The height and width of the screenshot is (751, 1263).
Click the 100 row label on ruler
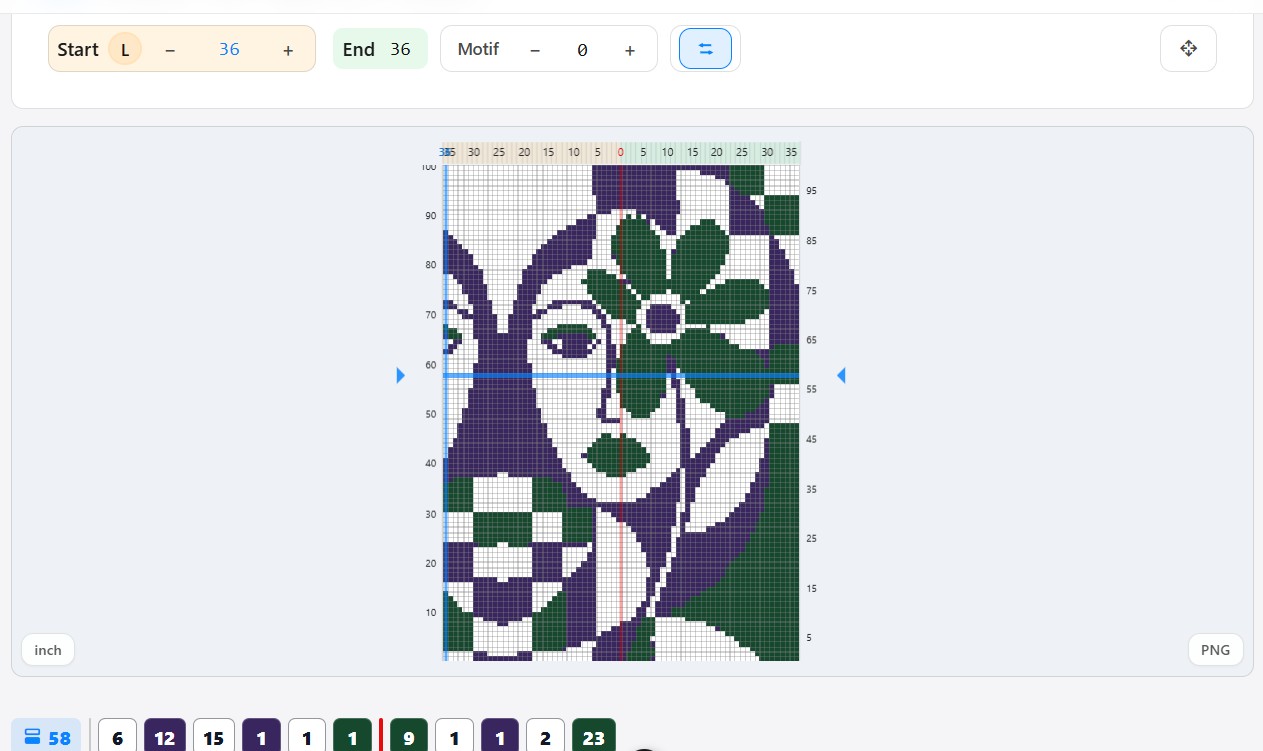coord(429,167)
